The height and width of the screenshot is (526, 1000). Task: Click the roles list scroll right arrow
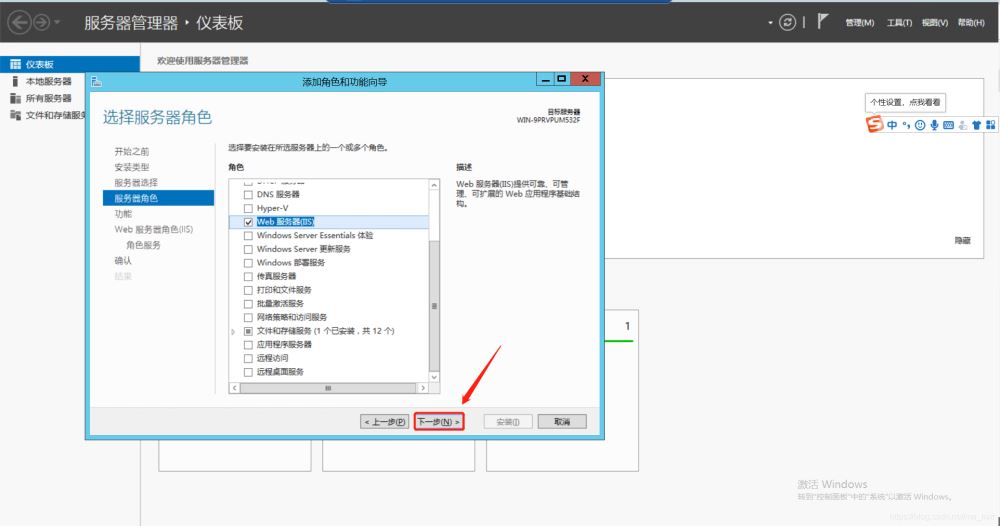pos(423,388)
